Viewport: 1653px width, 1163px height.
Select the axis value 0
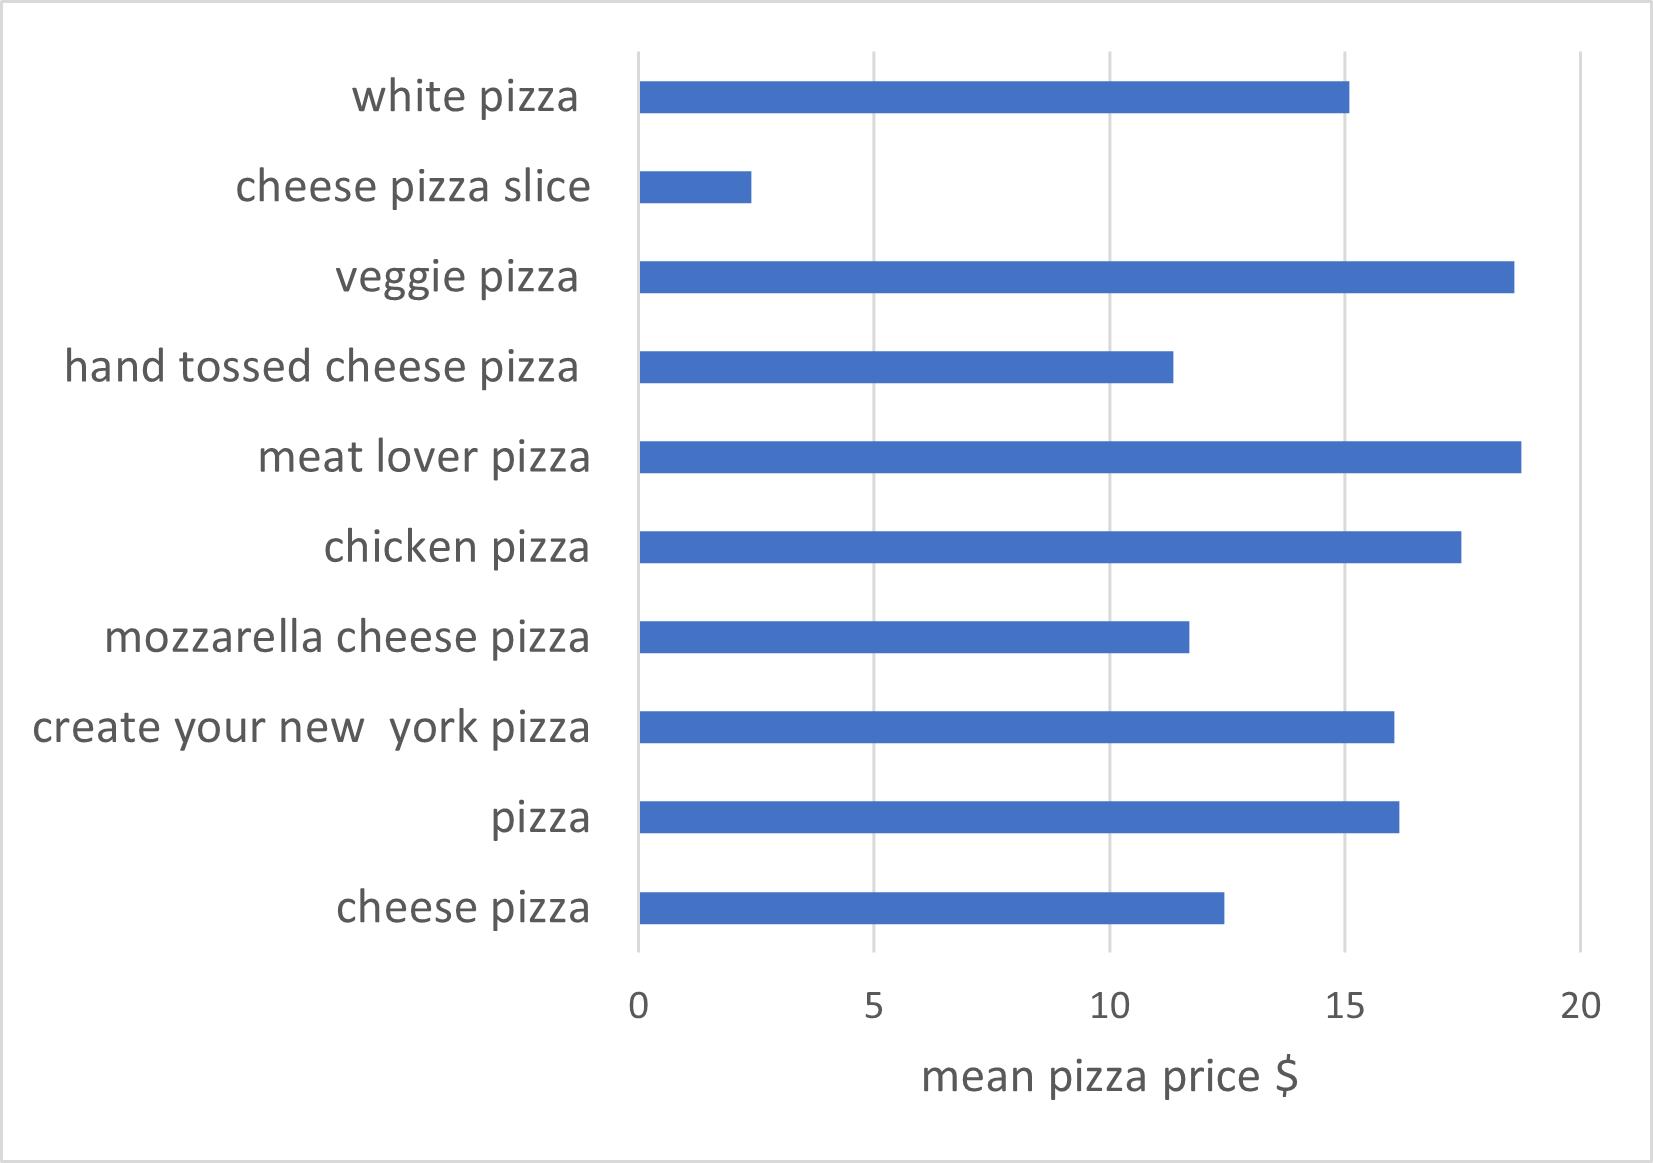pyautogui.click(x=639, y=1005)
